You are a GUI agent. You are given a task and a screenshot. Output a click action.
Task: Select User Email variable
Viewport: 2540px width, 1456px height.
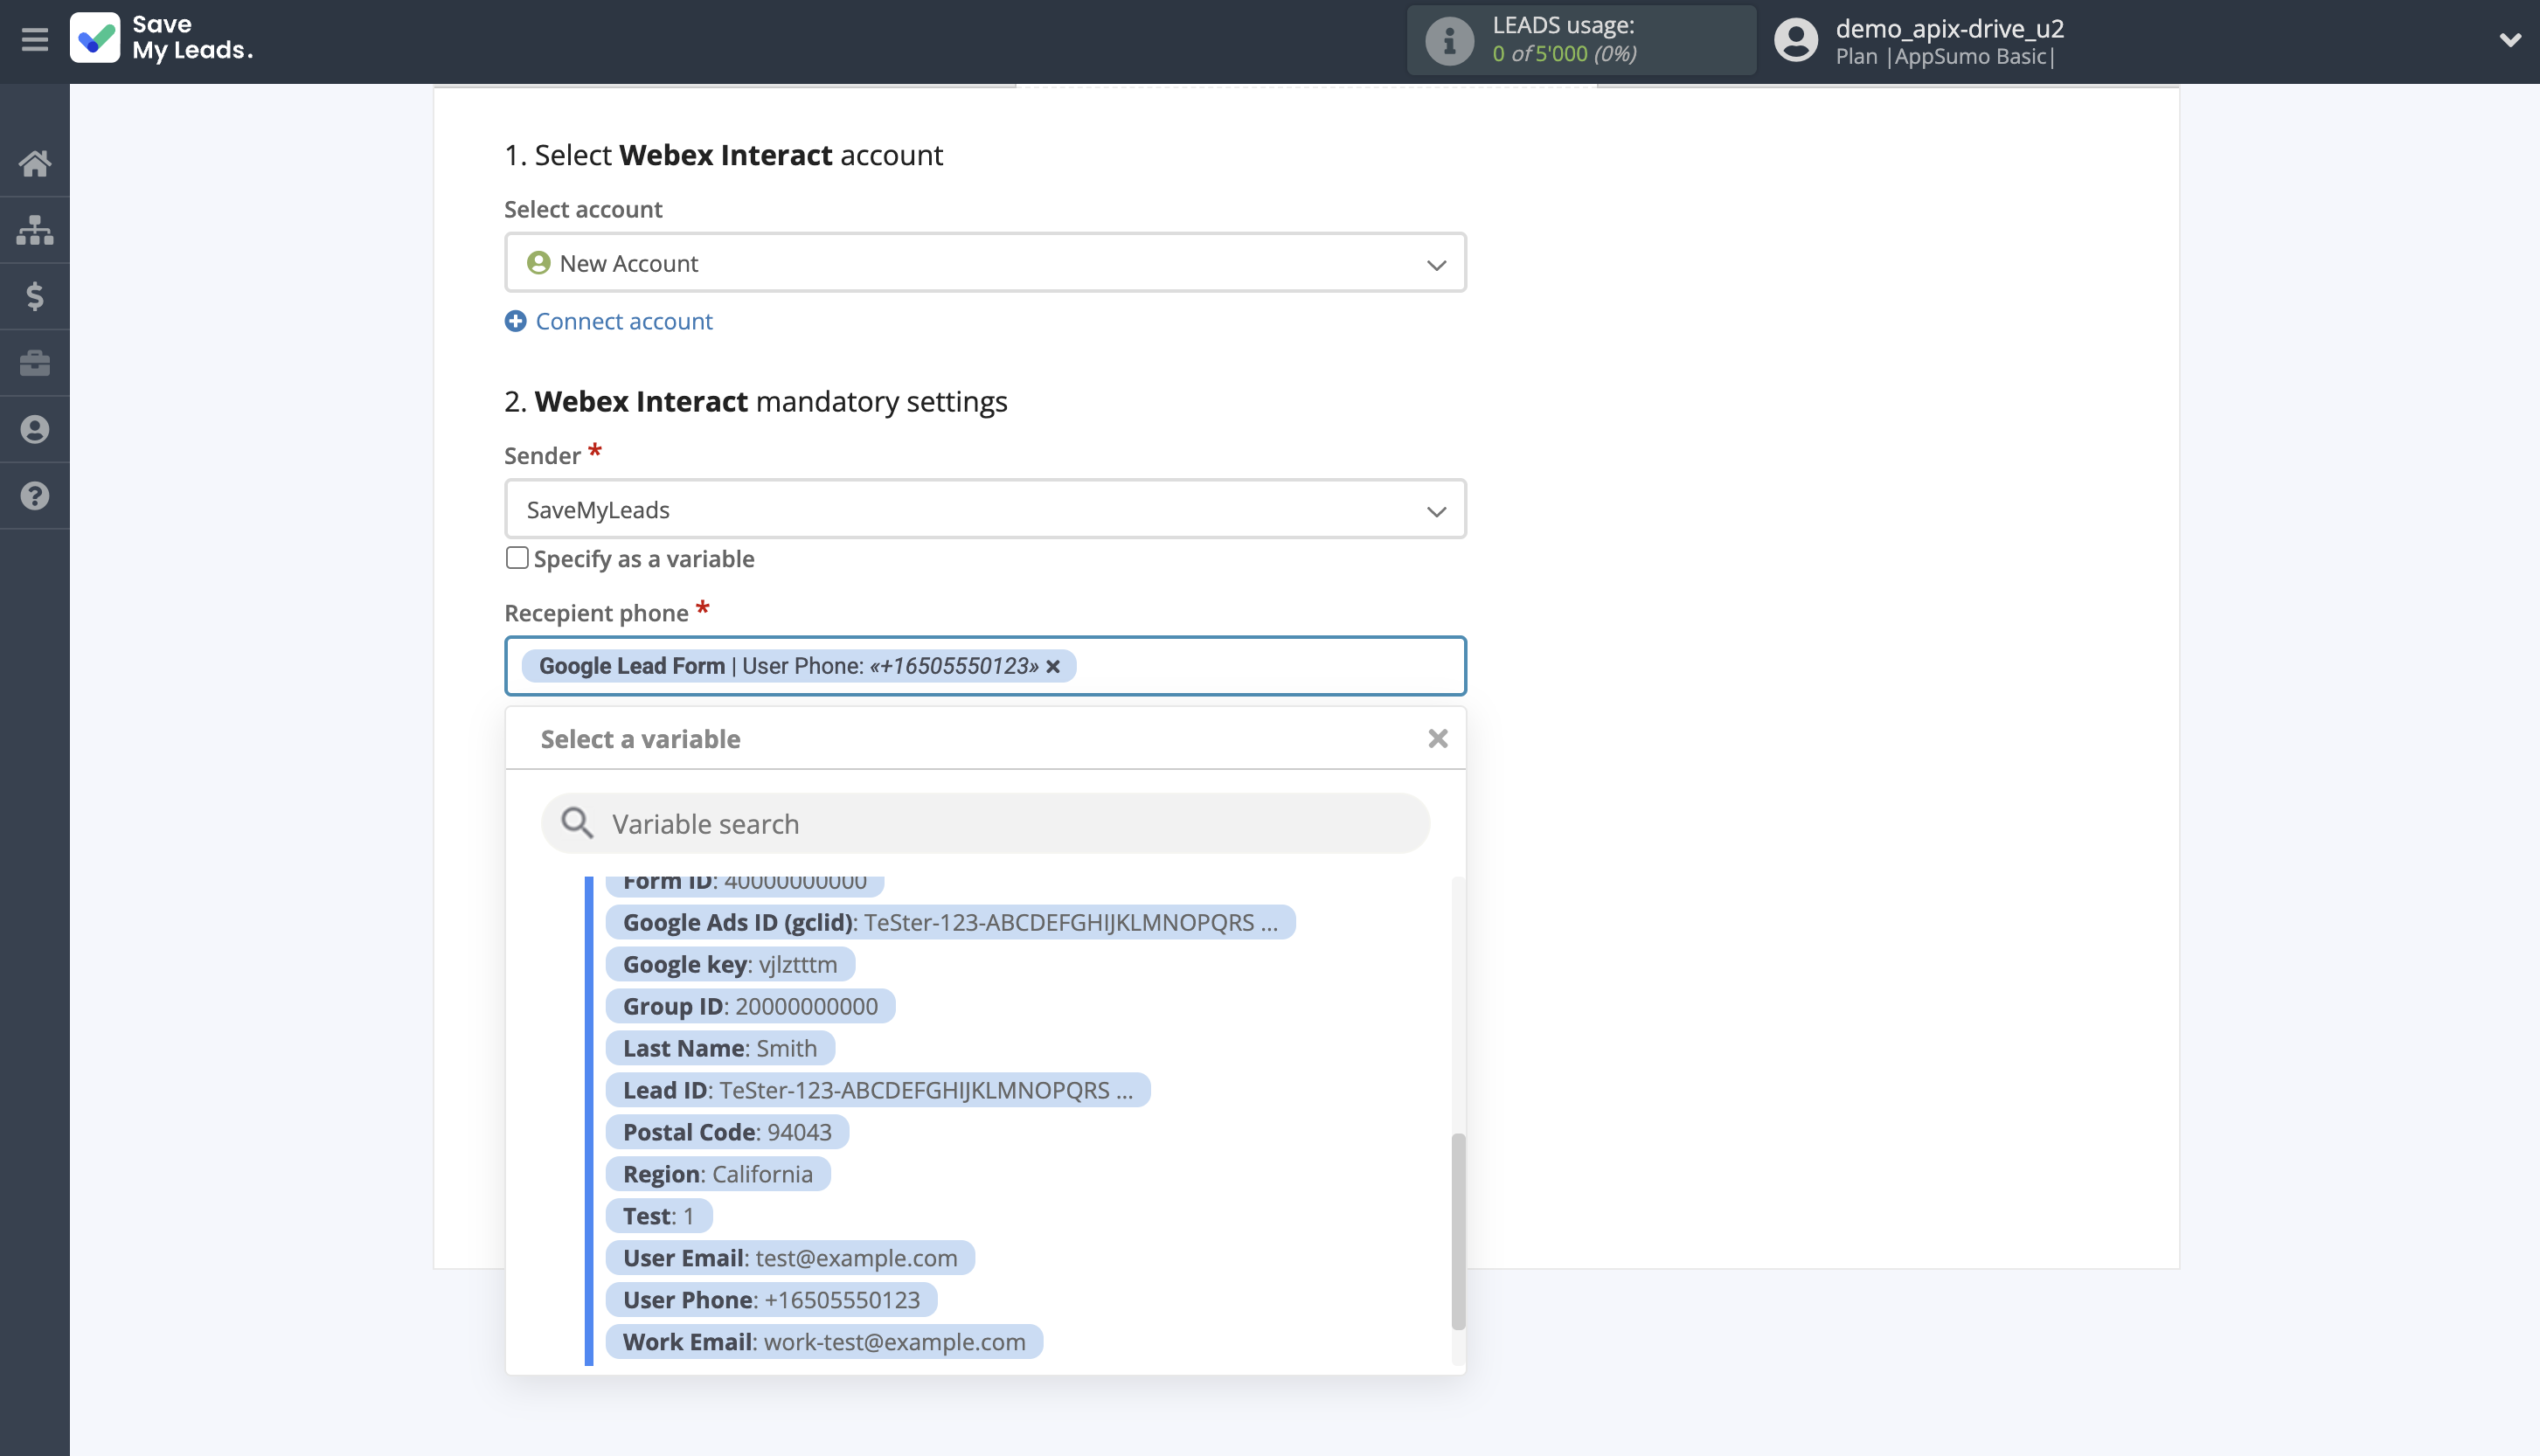click(x=790, y=1258)
